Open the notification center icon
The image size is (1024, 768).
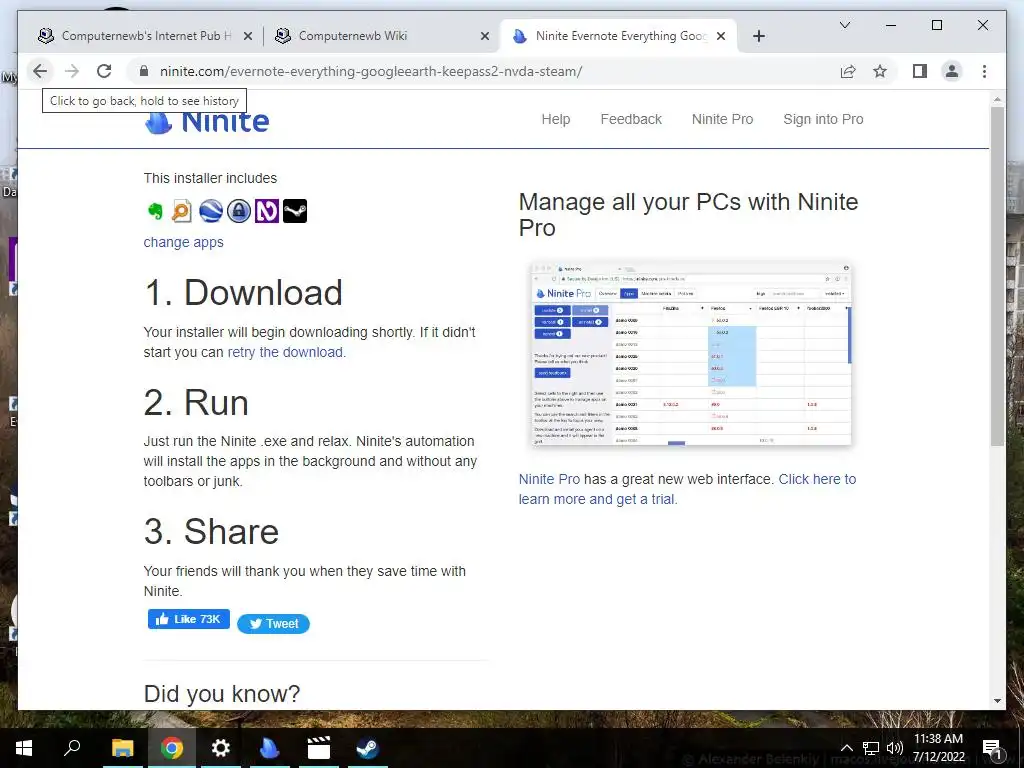991,748
